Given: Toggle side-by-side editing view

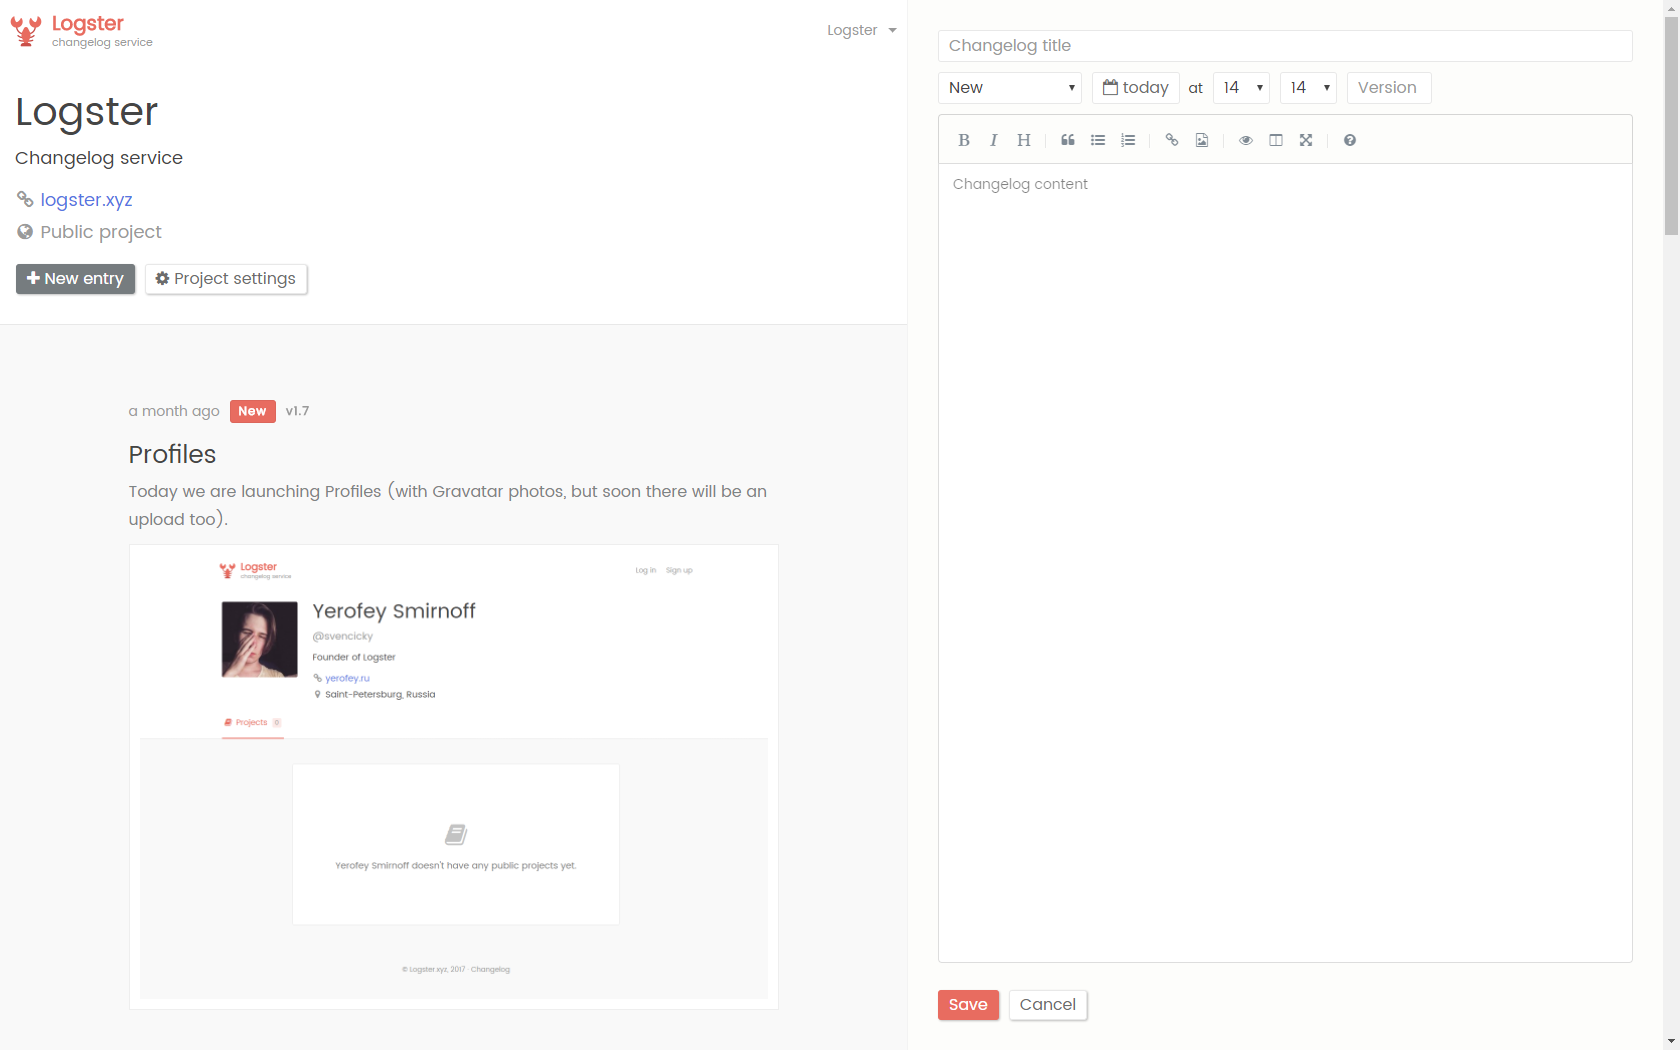Looking at the screenshot, I should tap(1275, 140).
